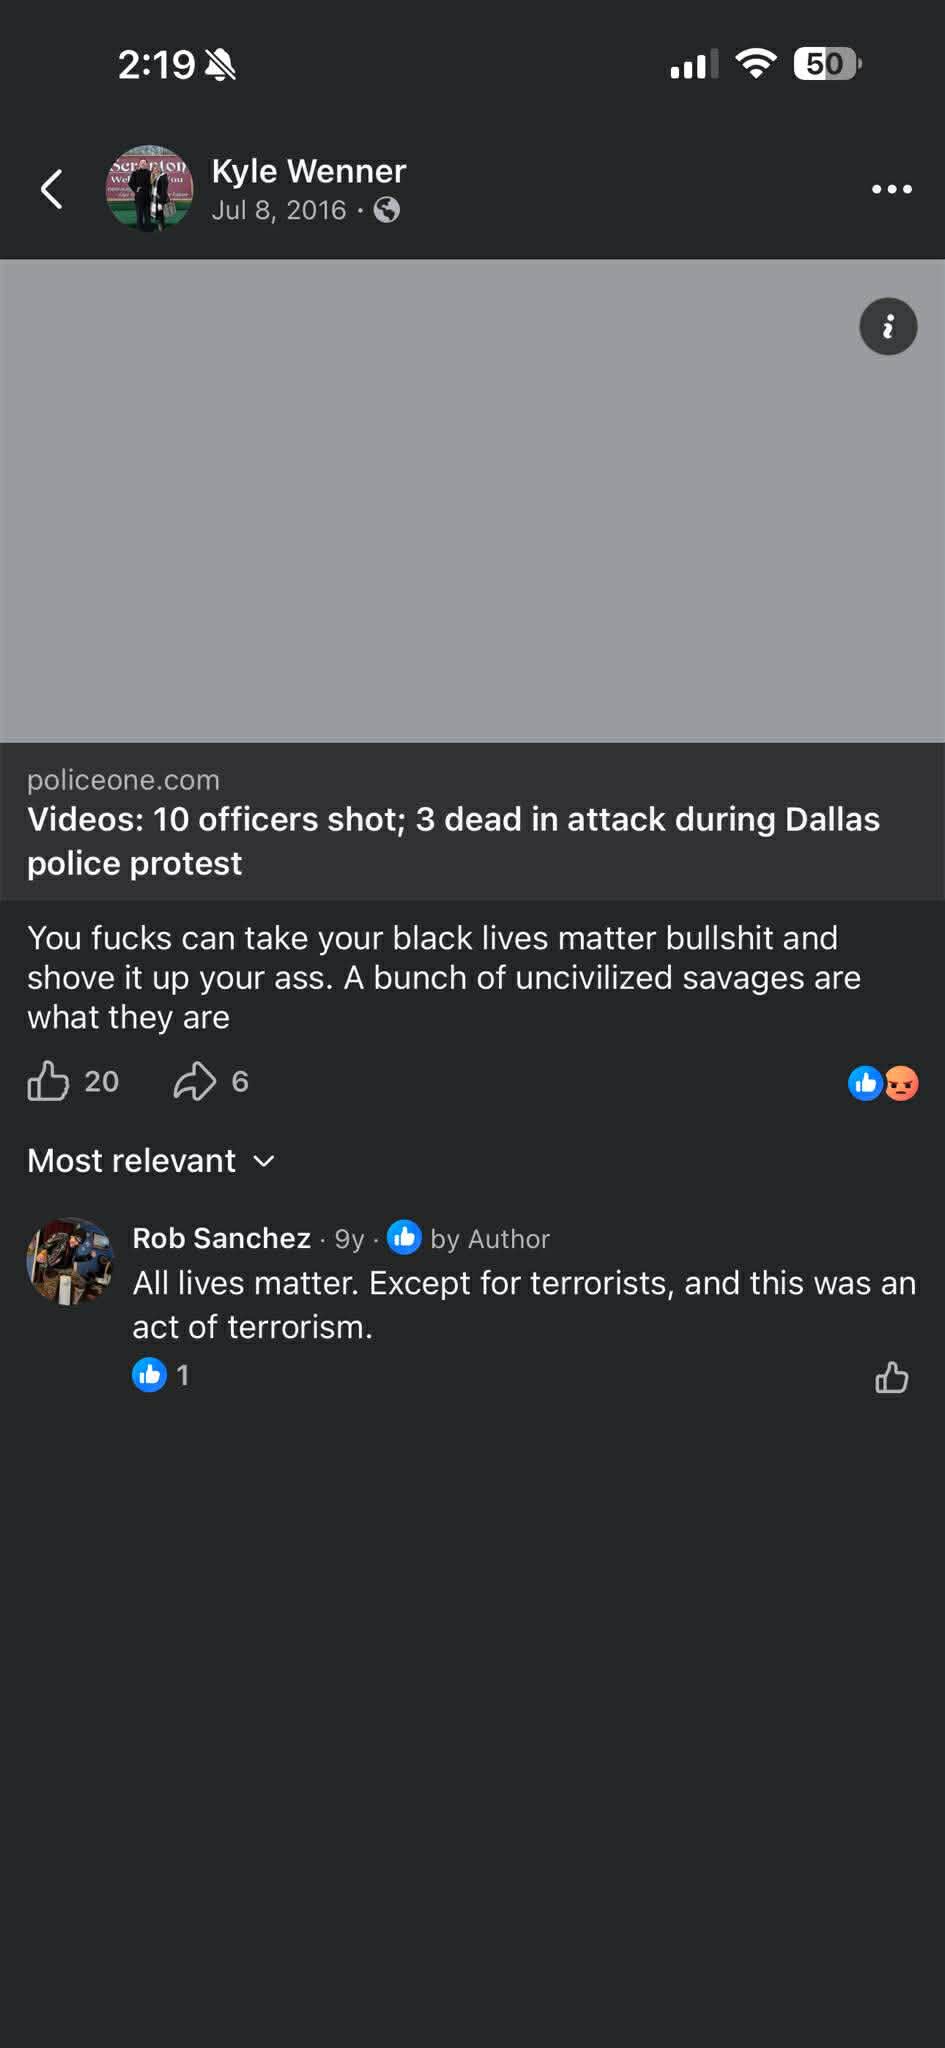Tap the post's like count number
The image size is (945, 2048).
102,1081
